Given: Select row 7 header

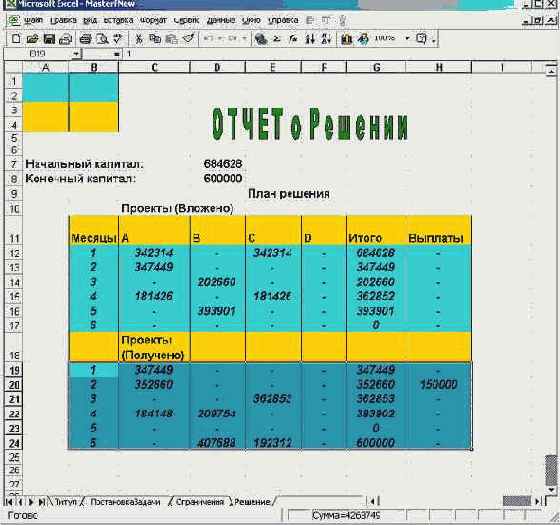Looking at the screenshot, I should [14, 164].
